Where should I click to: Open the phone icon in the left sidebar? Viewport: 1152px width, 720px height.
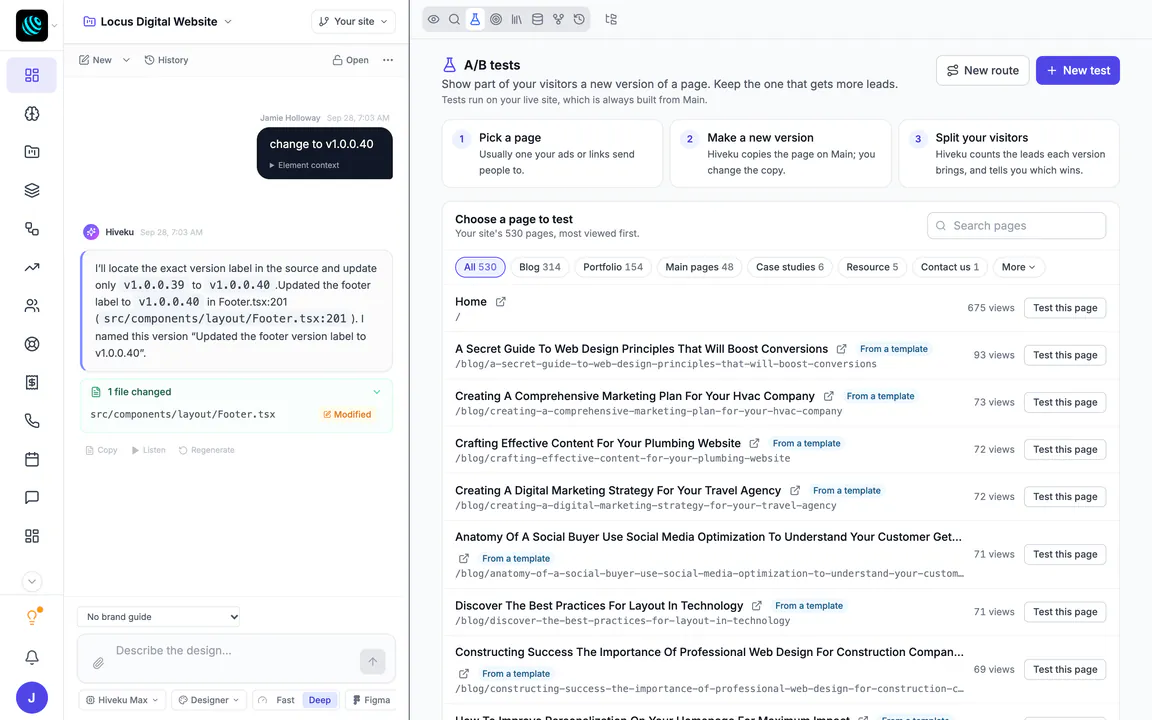32,421
